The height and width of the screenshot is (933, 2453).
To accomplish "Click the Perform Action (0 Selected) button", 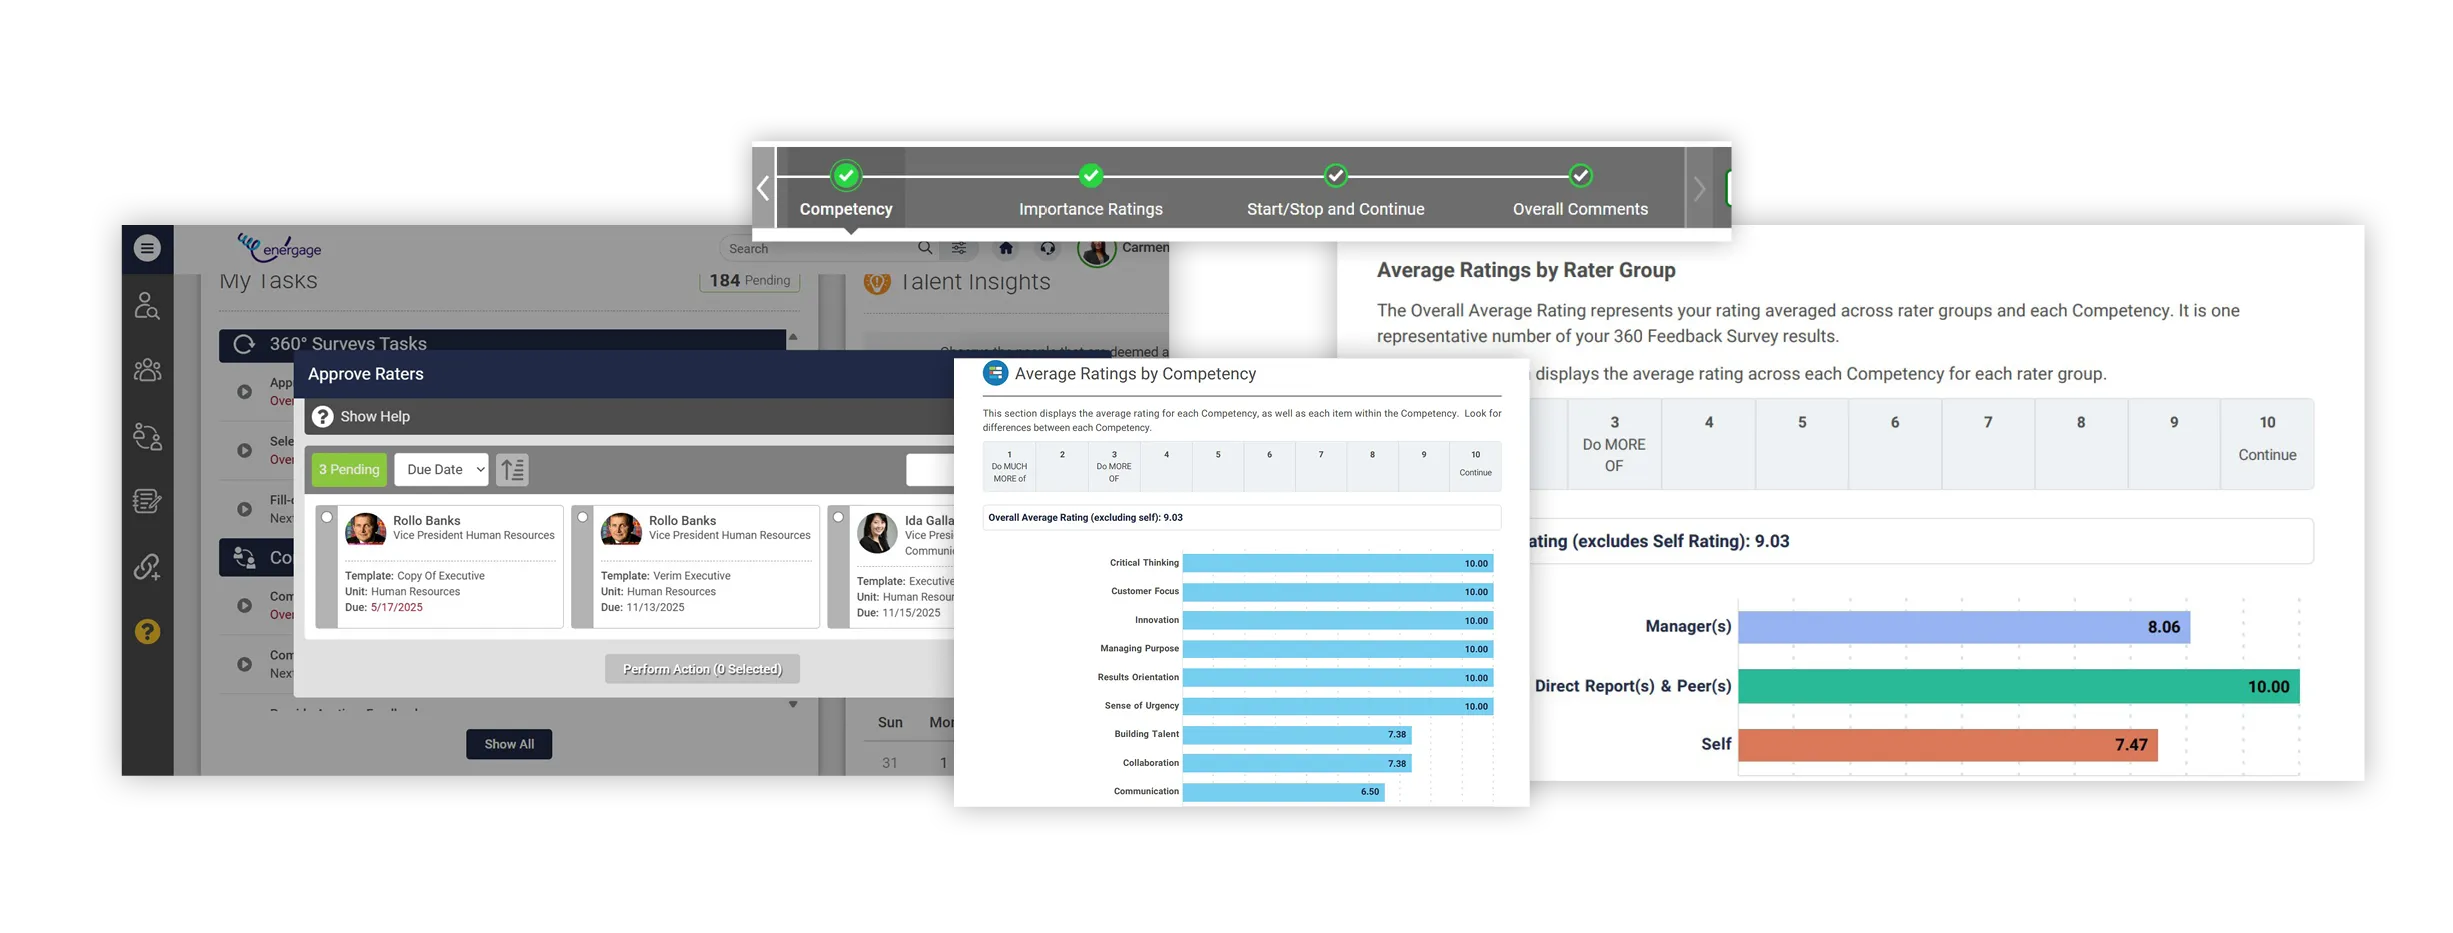I will coord(702,669).
